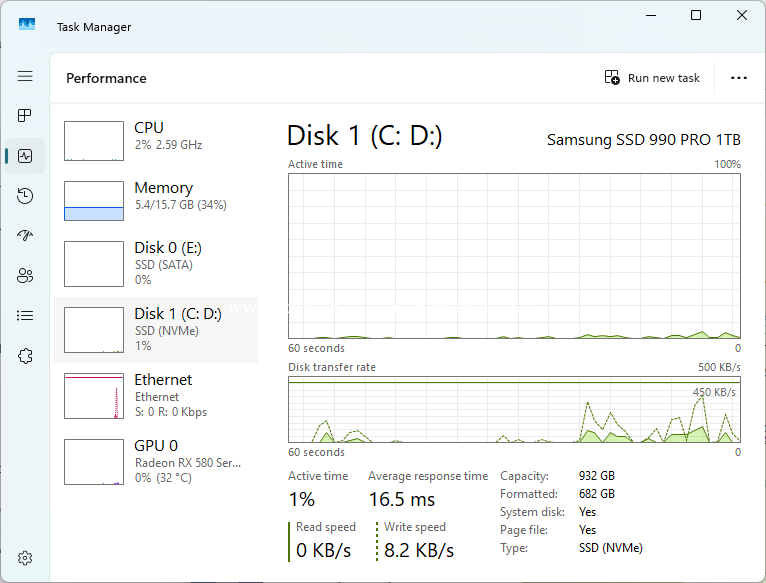Select GPU 0 Radeon RX 580 entry
Viewport: 766px width, 583px height.
click(156, 461)
